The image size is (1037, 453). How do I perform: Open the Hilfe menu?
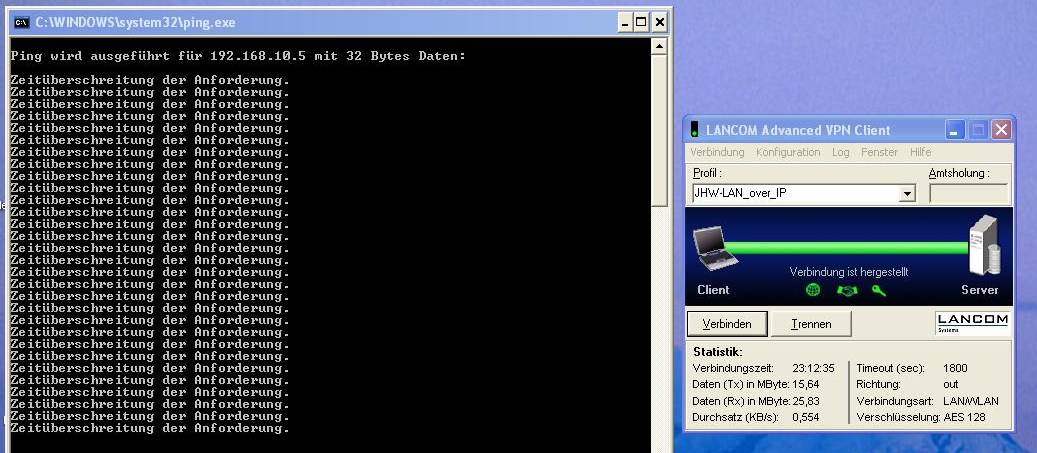(x=920, y=152)
